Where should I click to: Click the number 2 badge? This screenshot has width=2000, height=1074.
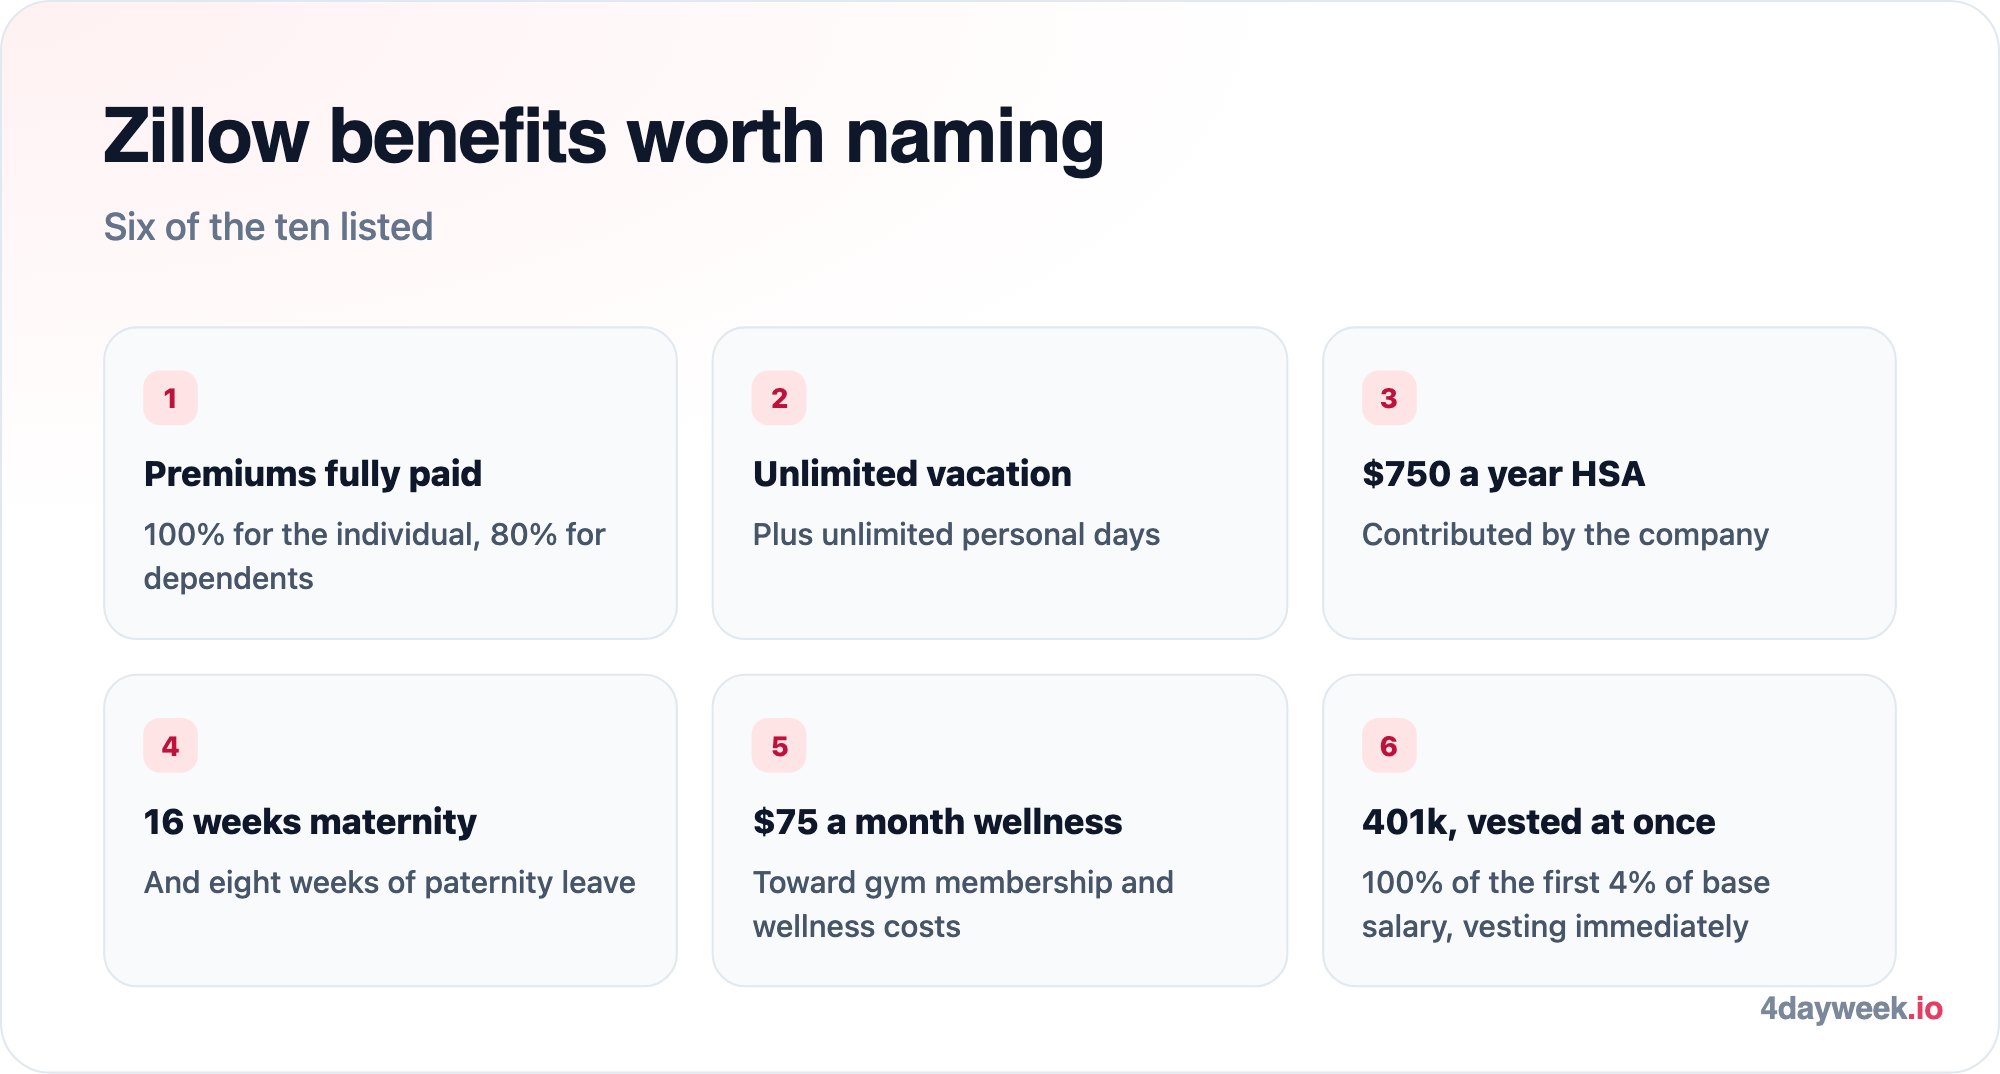point(779,398)
